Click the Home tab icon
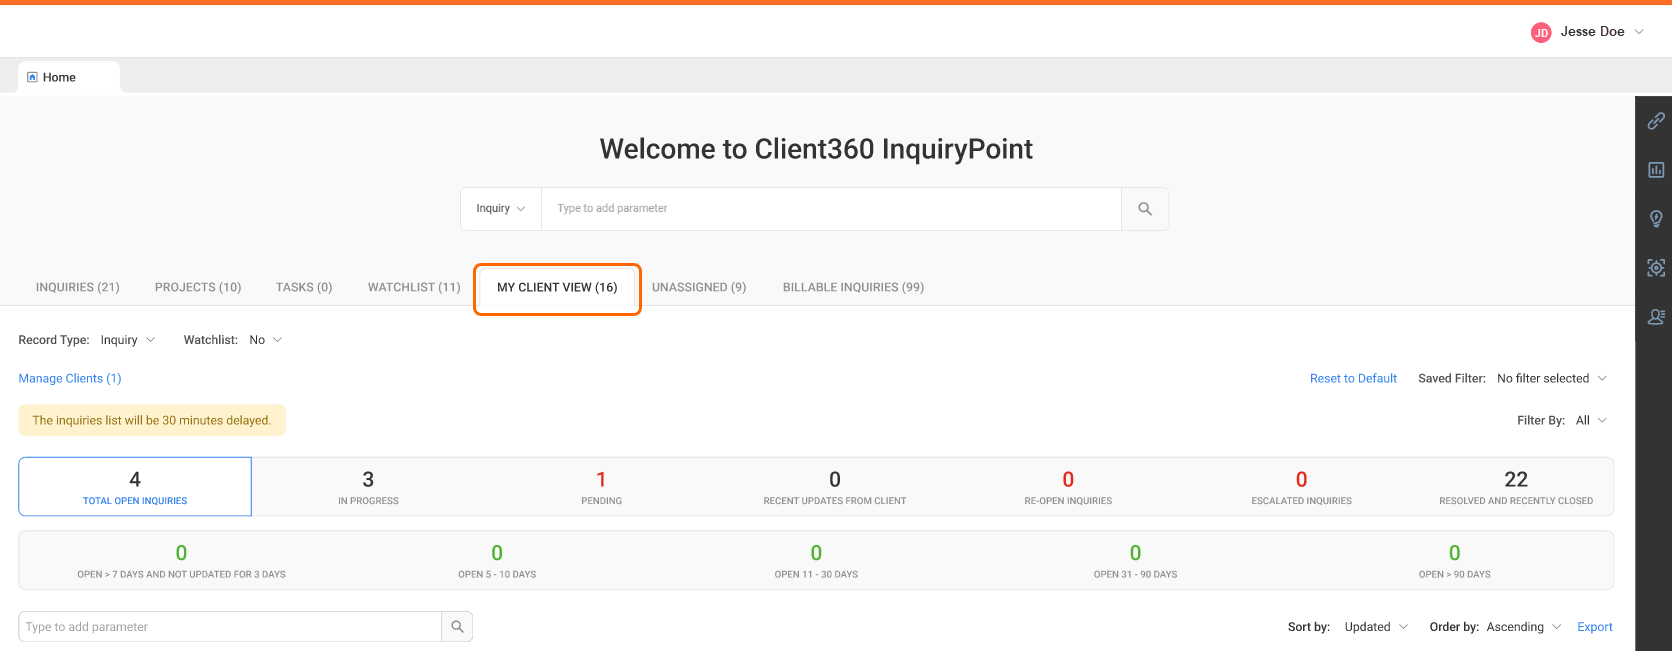 click(32, 77)
